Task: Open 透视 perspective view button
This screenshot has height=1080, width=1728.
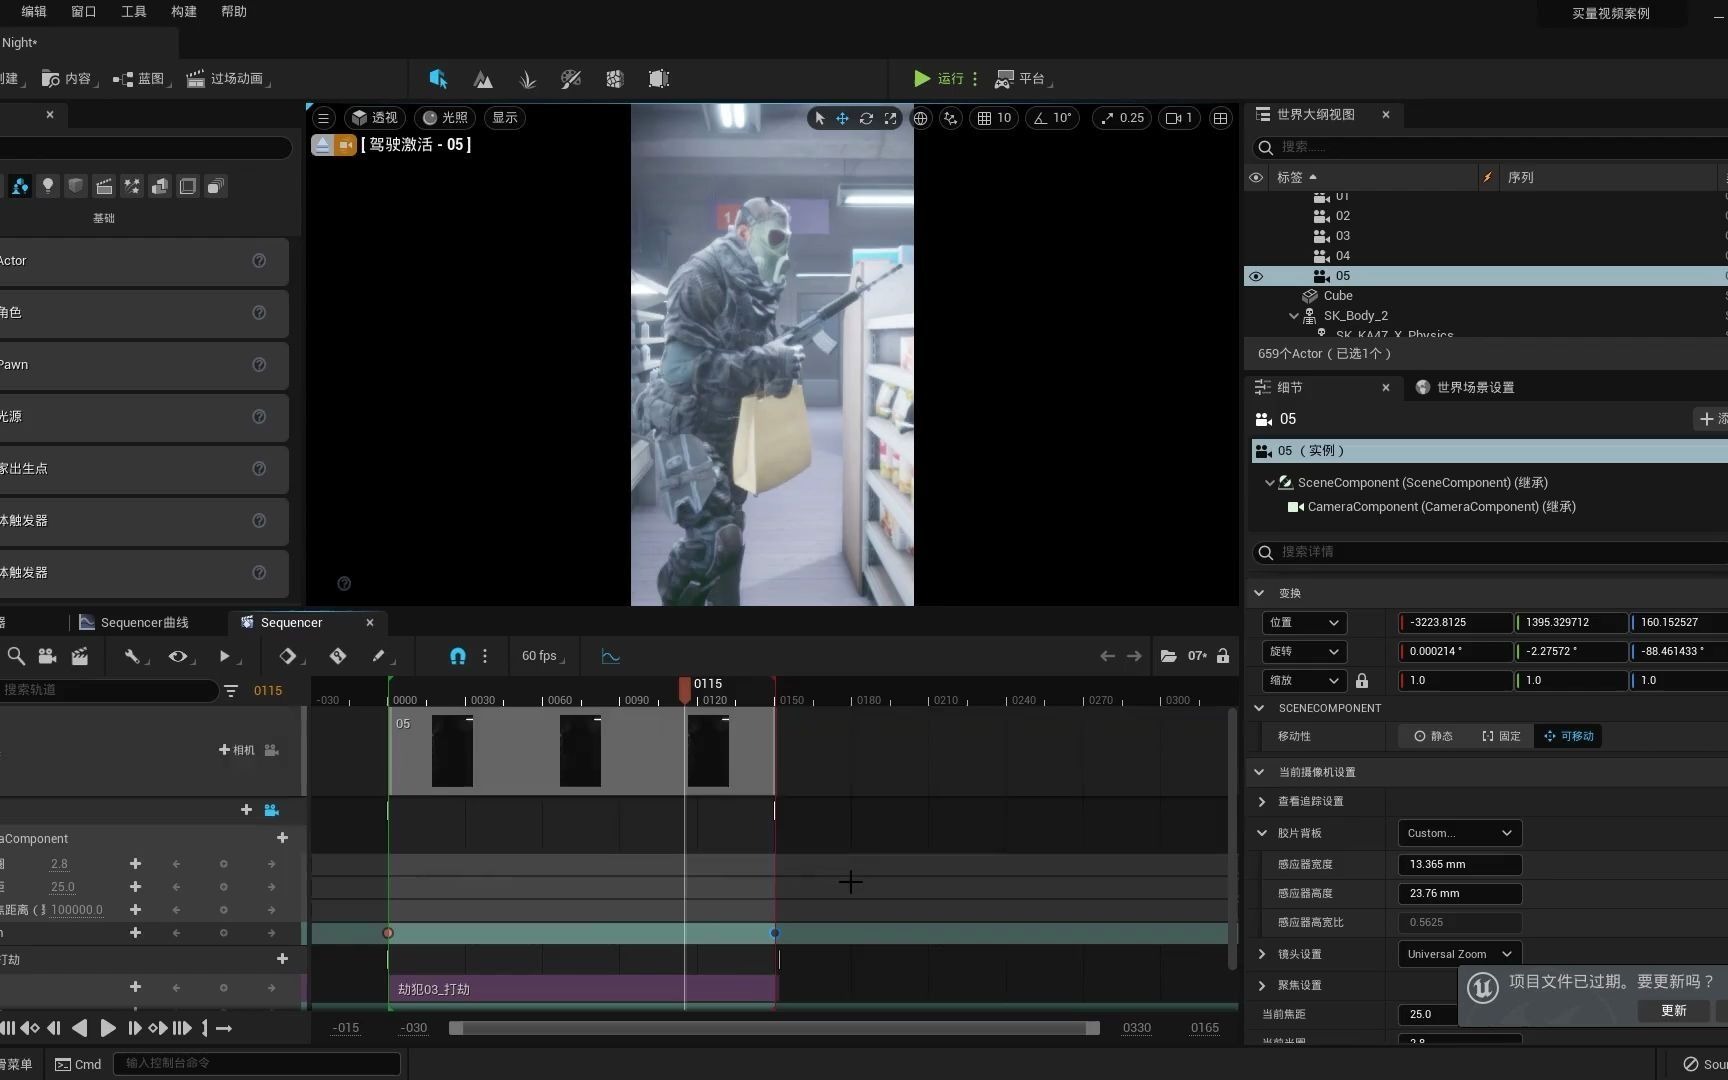Action: point(375,118)
